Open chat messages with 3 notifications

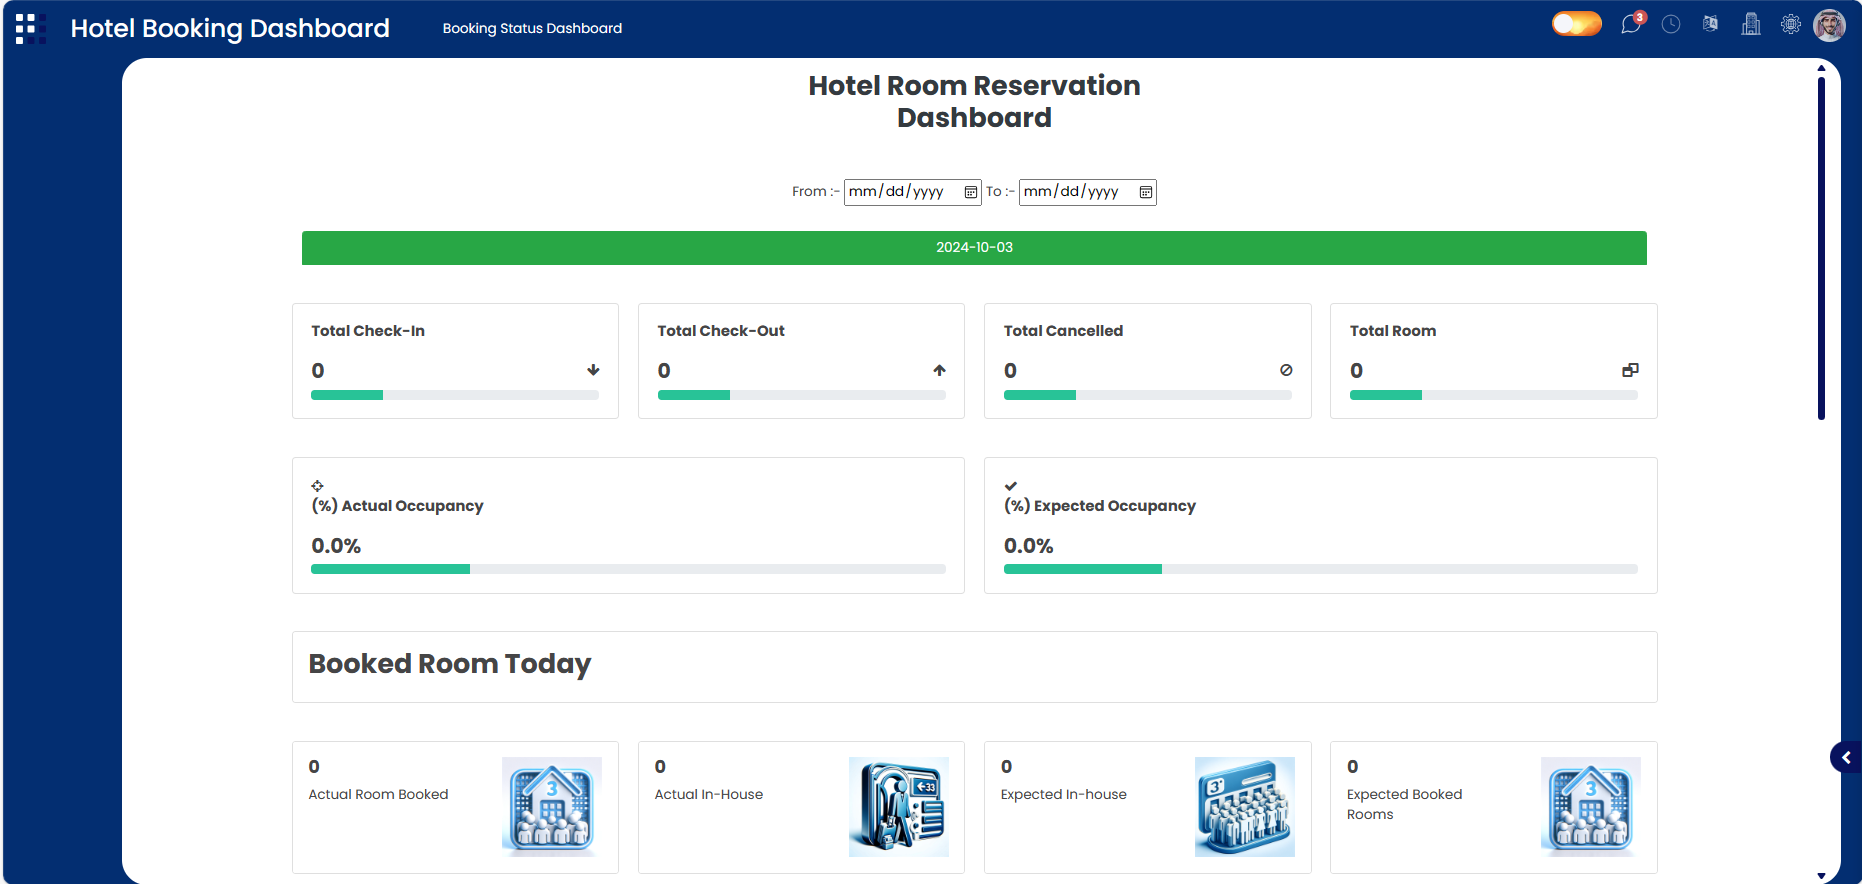[x=1631, y=24]
